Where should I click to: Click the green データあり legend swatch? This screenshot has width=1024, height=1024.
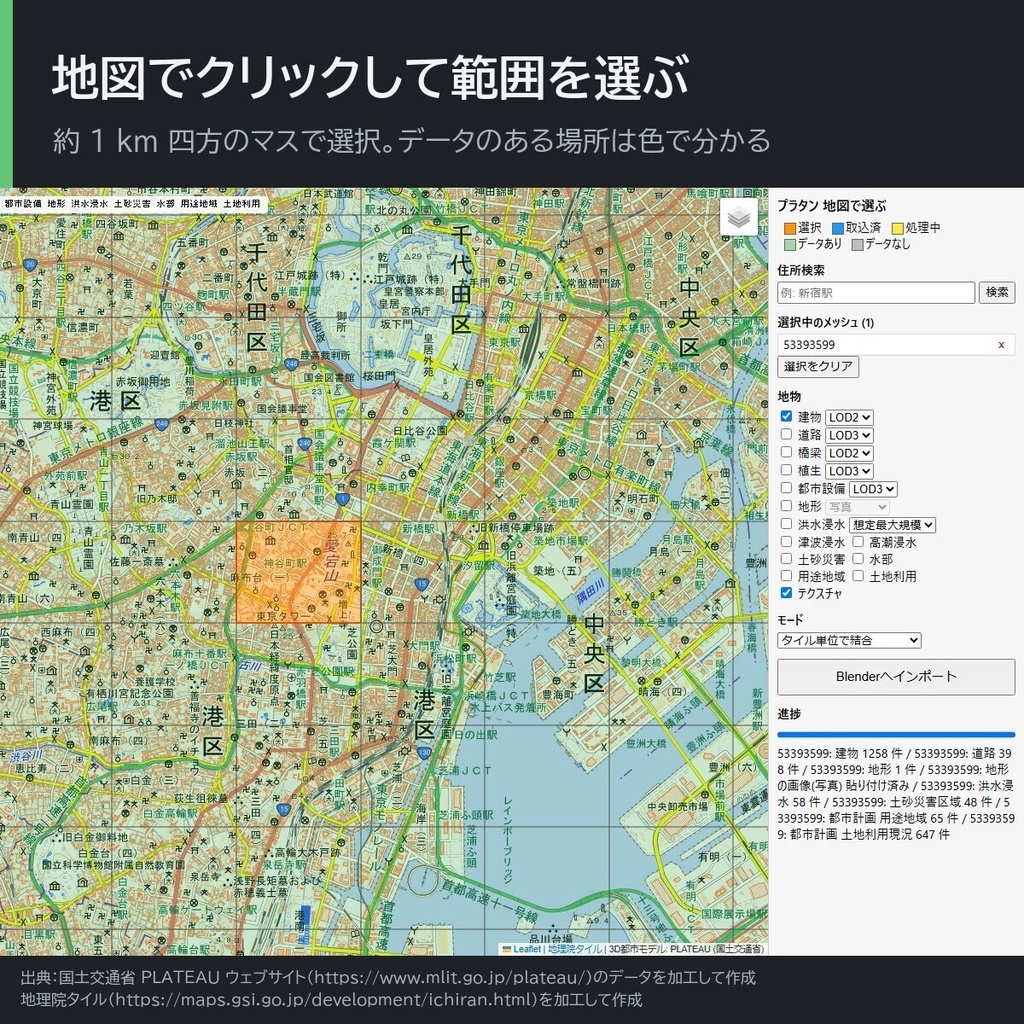point(790,244)
